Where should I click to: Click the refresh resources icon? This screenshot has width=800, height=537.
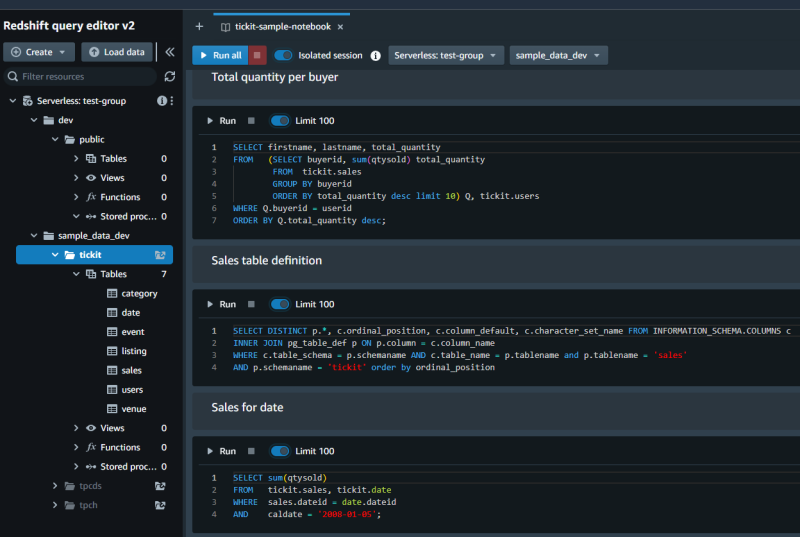[x=170, y=76]
